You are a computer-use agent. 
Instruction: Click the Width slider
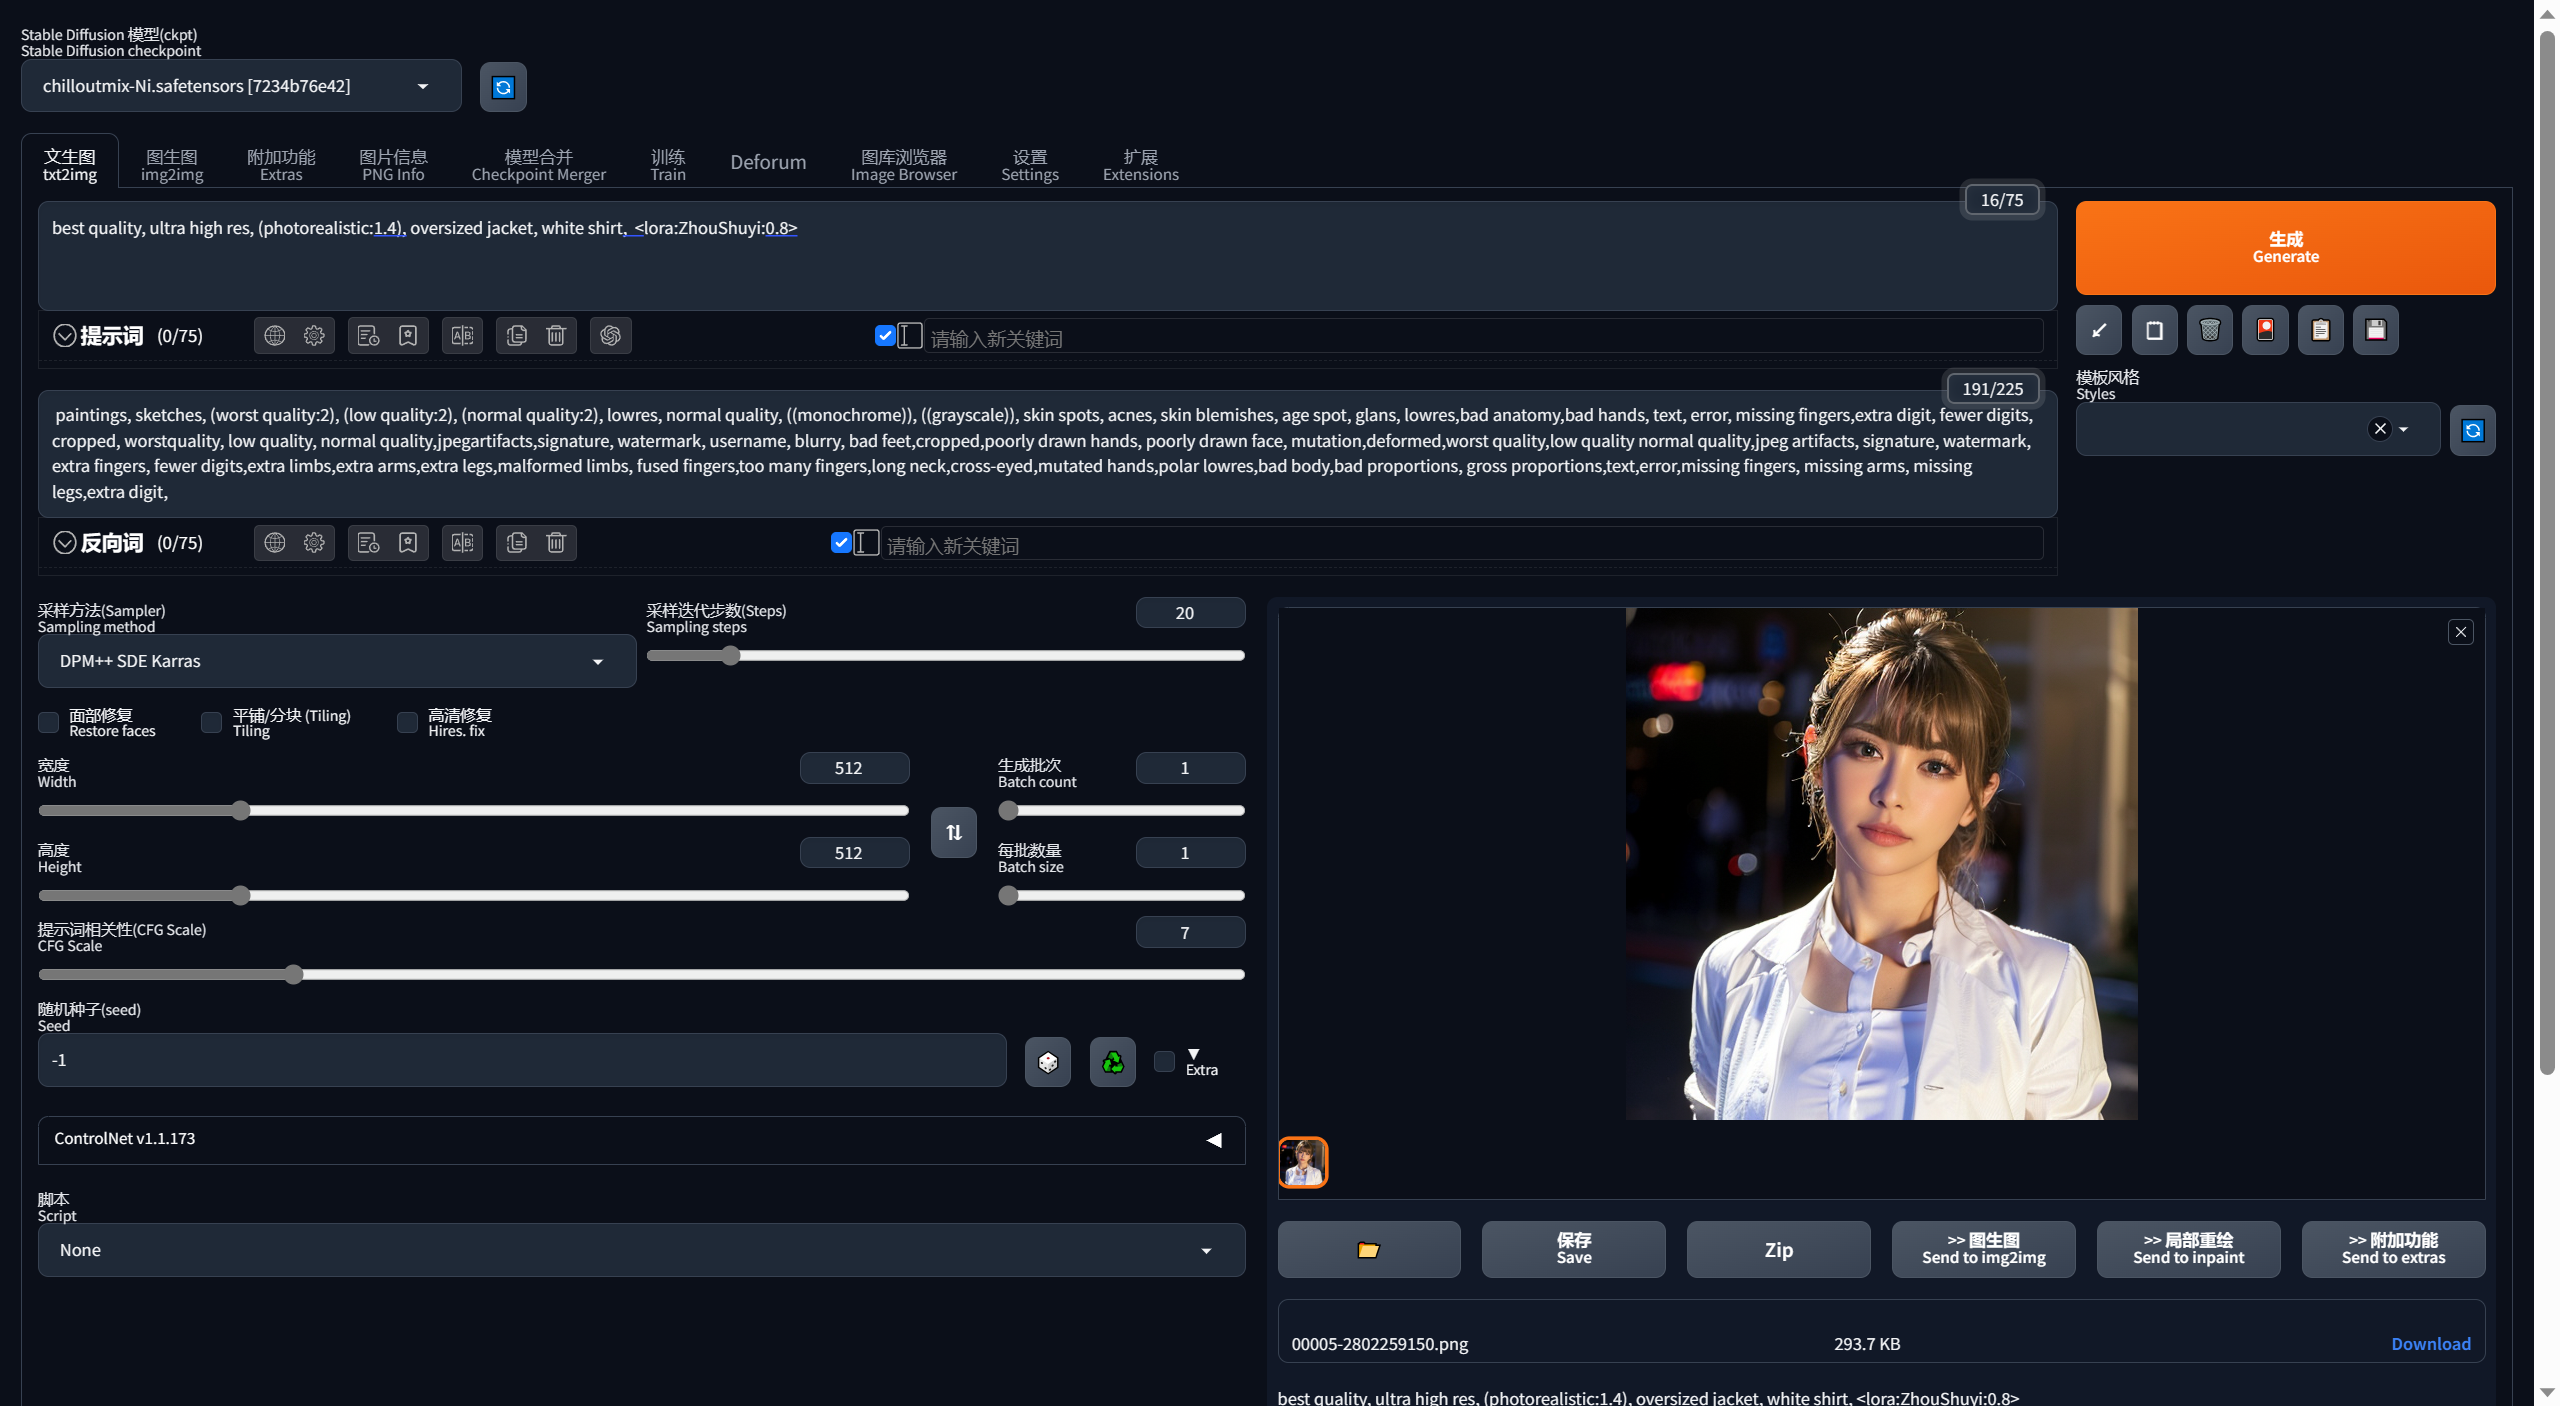473,811
